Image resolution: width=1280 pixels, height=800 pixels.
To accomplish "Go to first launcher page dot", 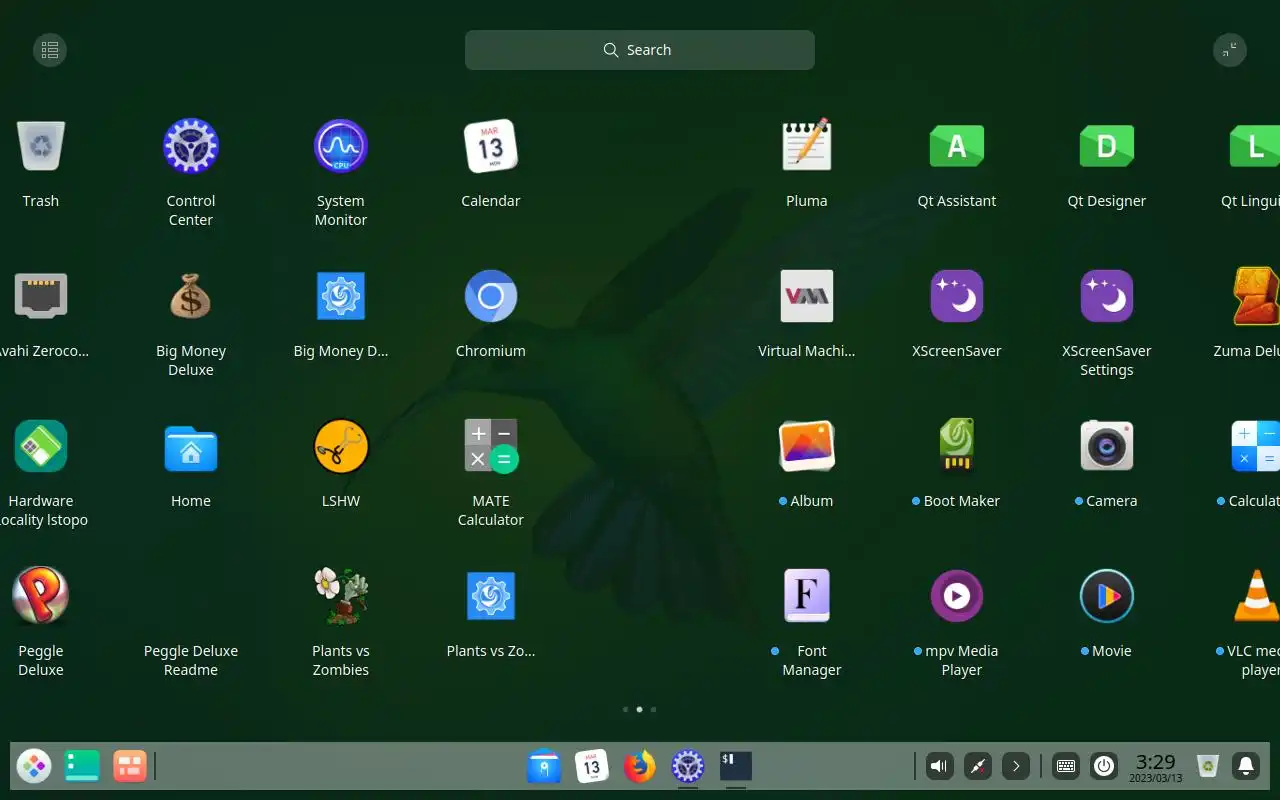I will tap(625, 710).
